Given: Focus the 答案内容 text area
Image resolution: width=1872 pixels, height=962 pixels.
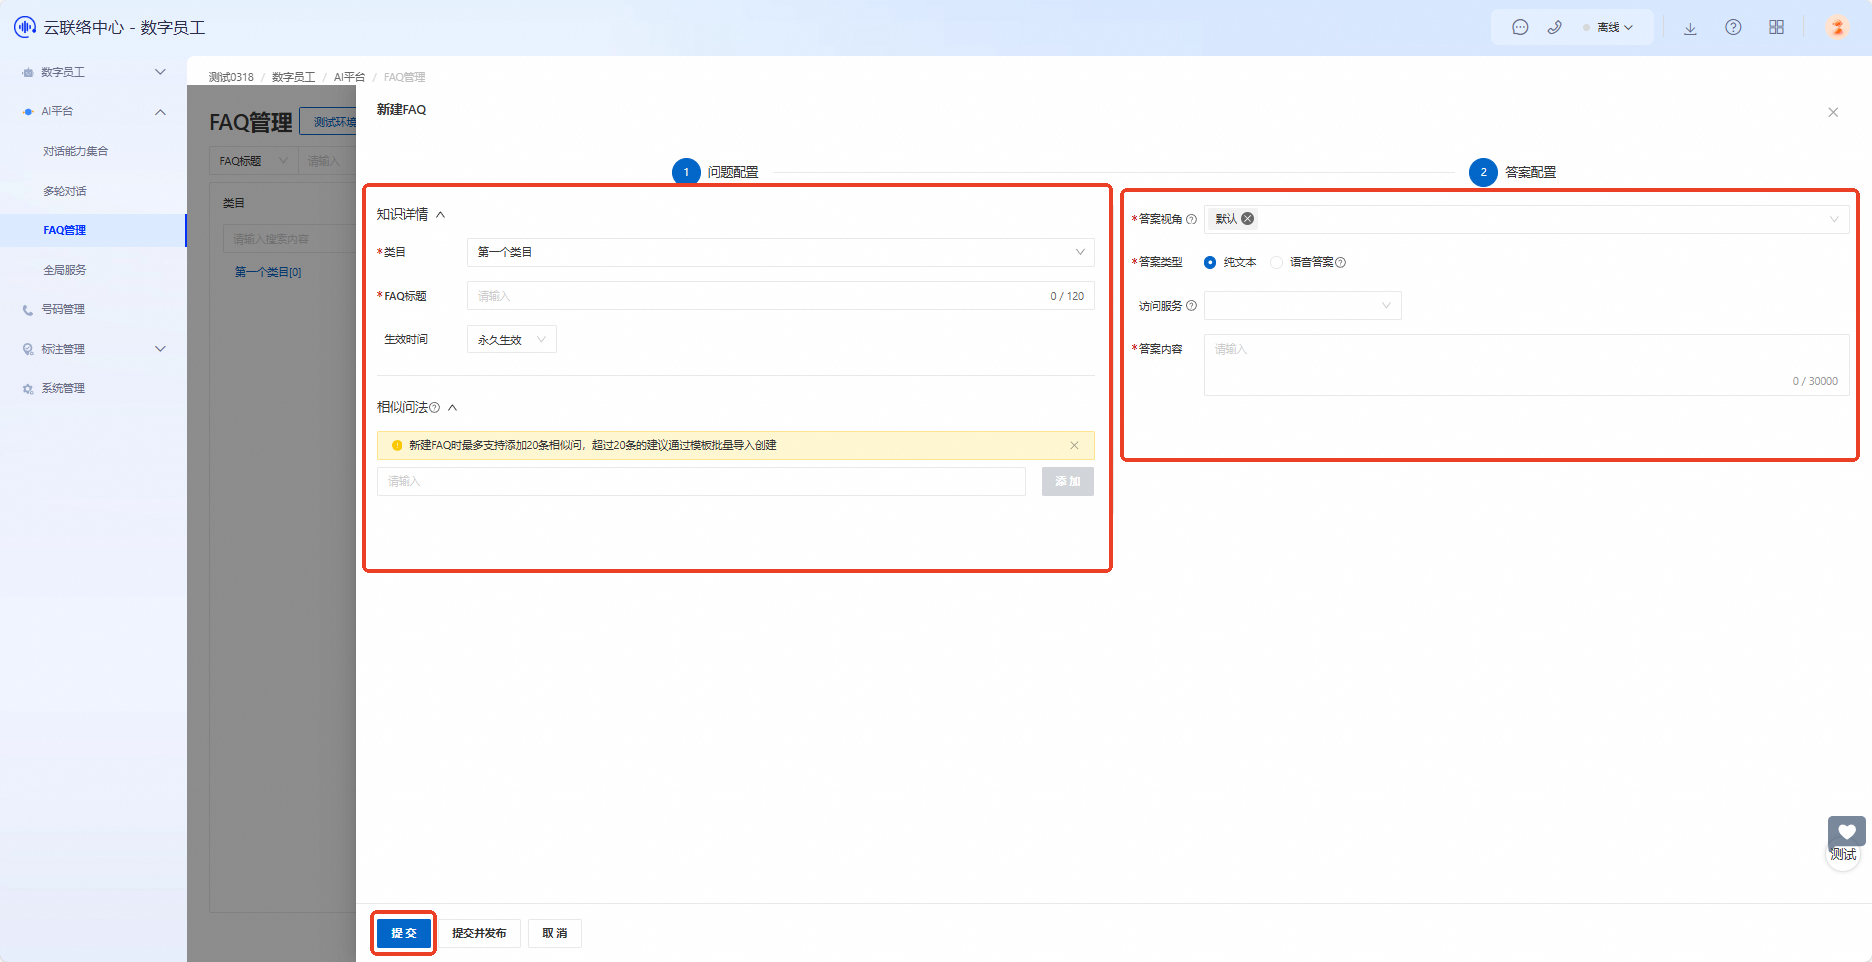Looking at the screenshot, I should pyautogui.click(x=1527, y=365).
